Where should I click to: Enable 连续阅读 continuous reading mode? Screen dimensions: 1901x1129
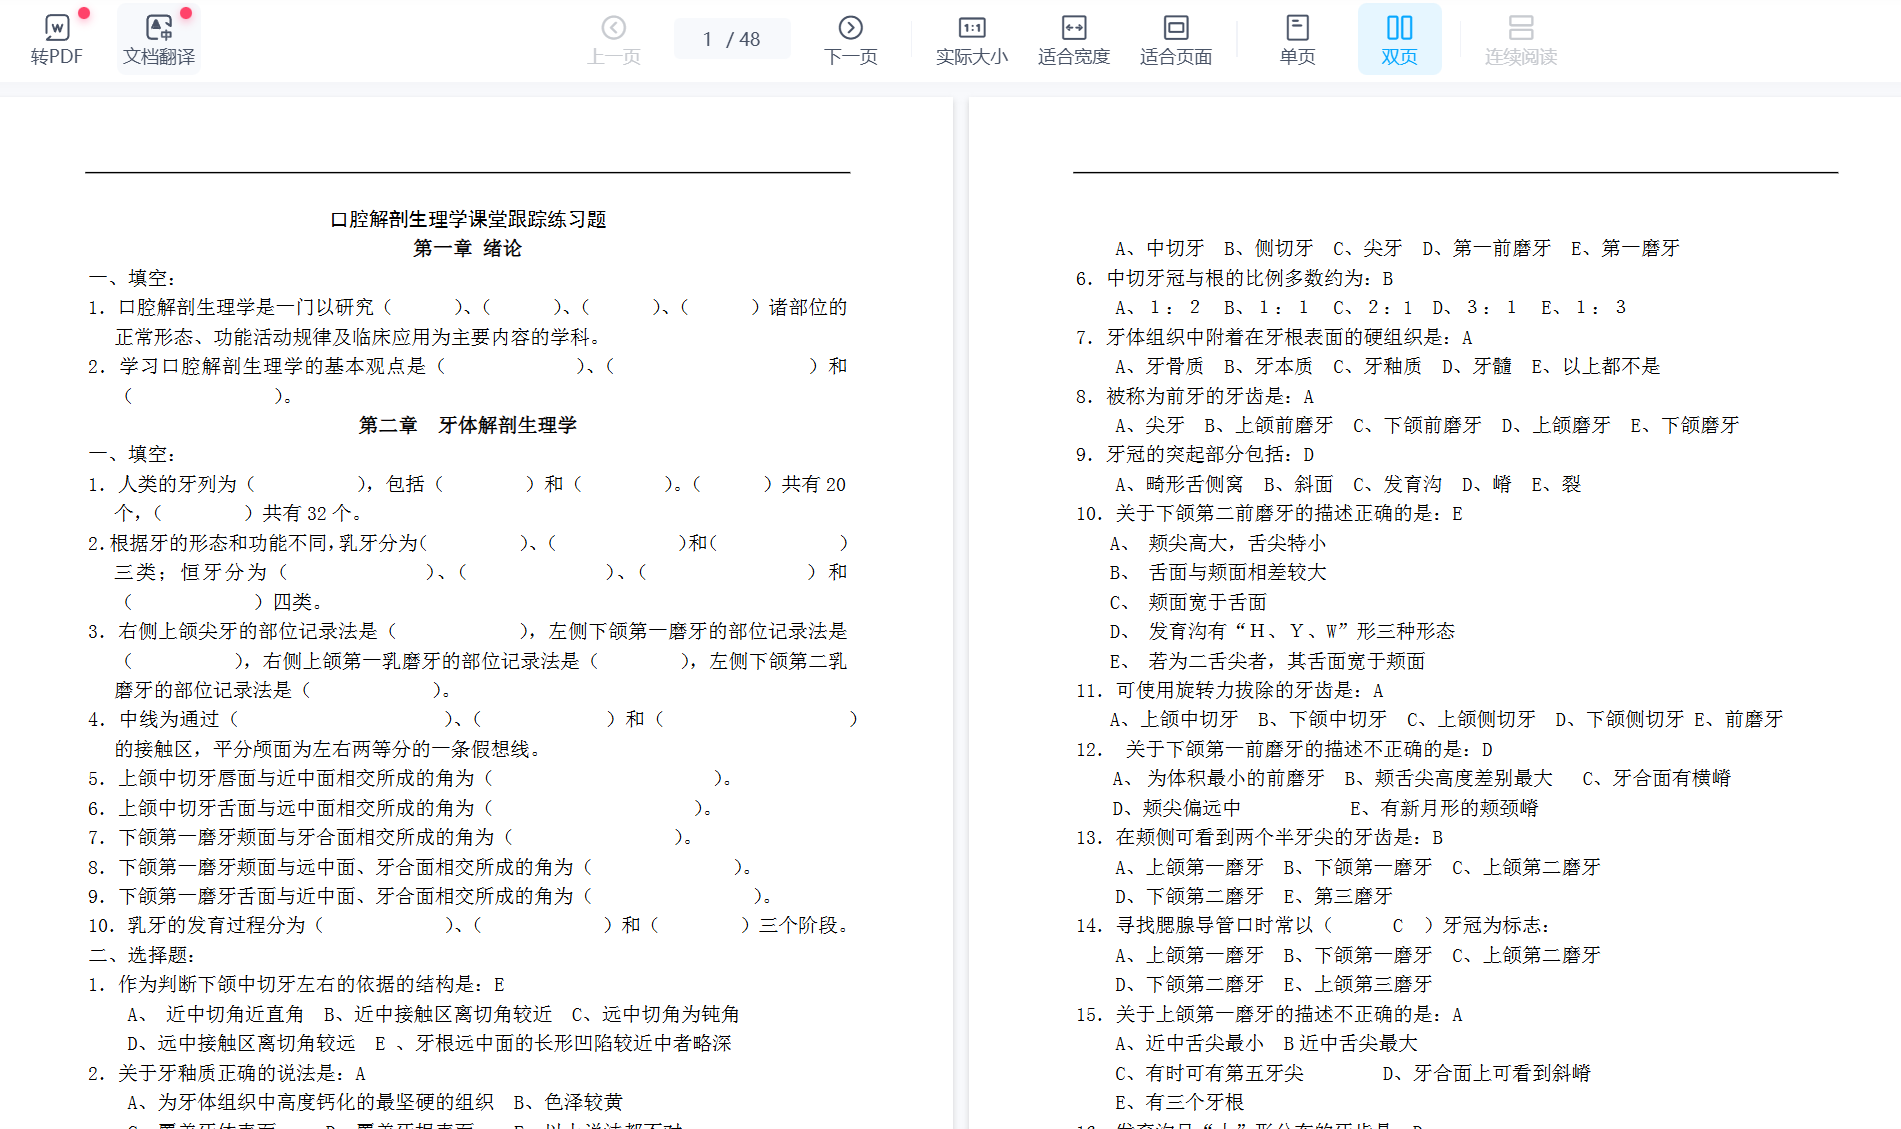click(x=1520, y=39)
